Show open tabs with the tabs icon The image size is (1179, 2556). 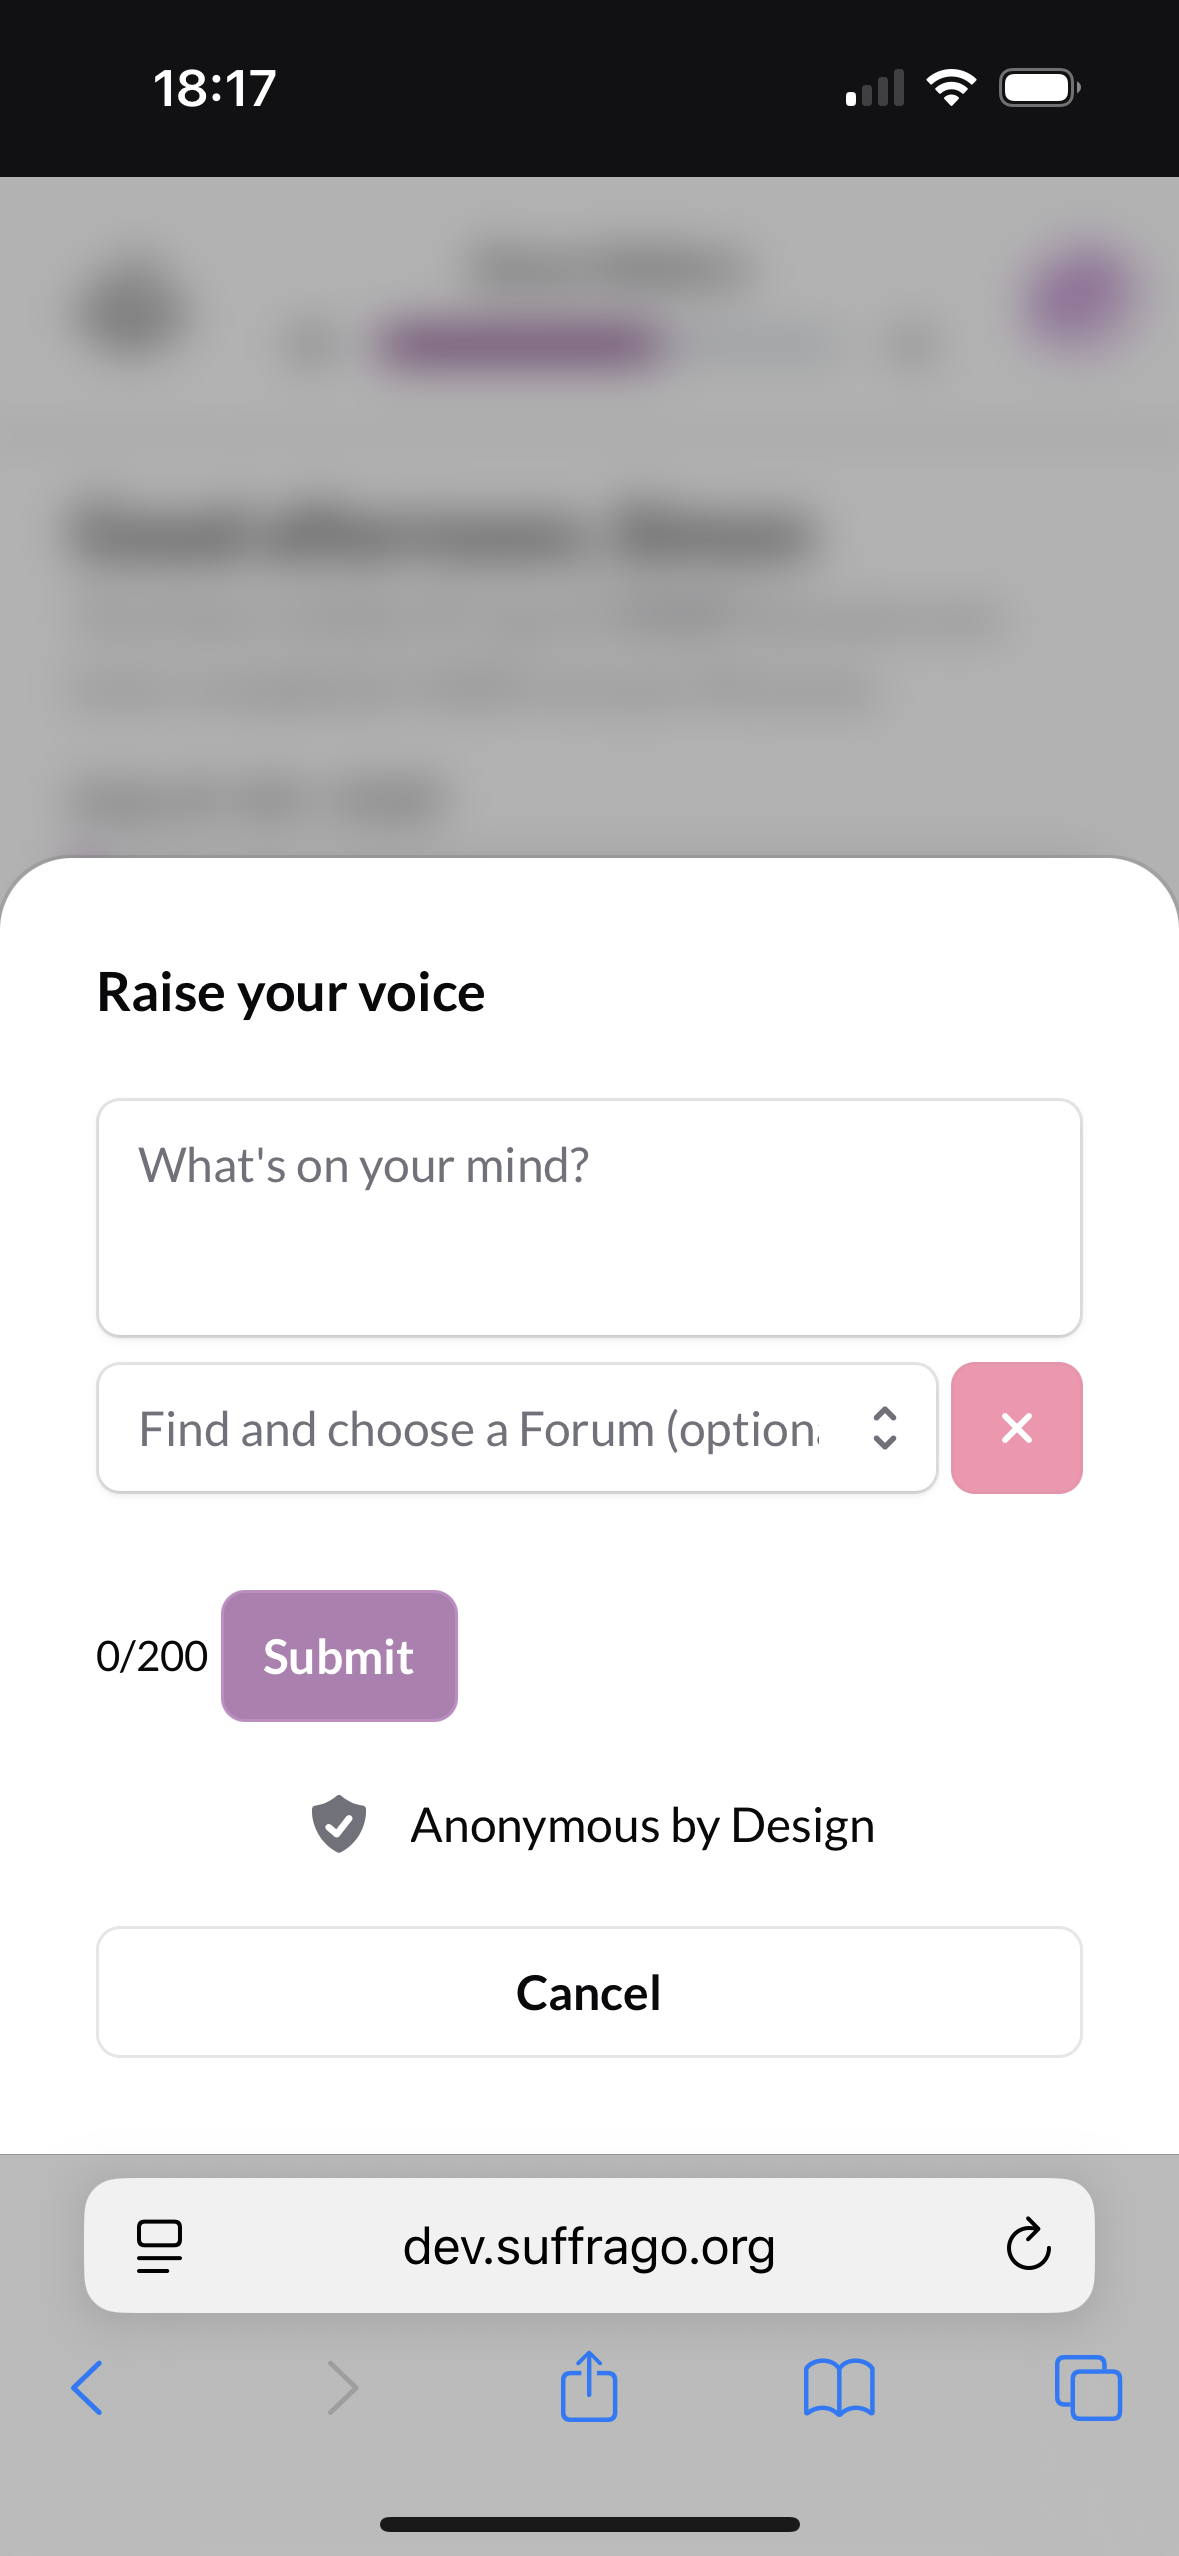click(1088, 2388)
